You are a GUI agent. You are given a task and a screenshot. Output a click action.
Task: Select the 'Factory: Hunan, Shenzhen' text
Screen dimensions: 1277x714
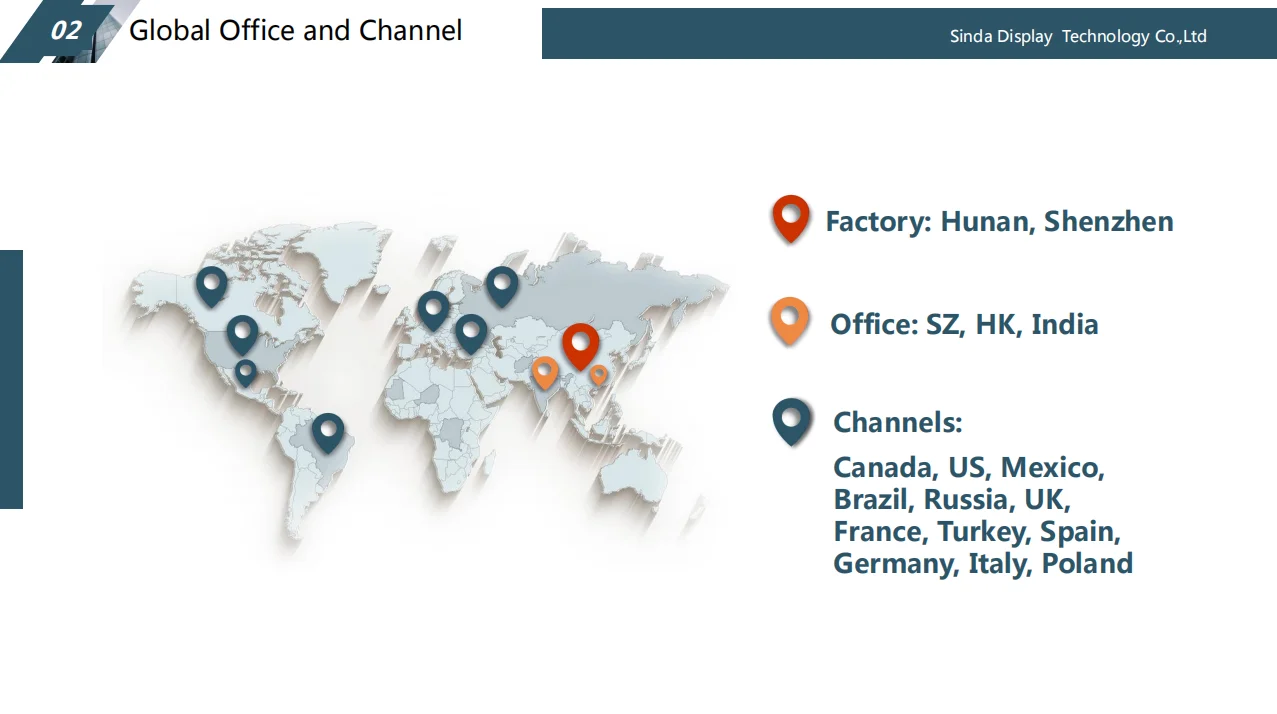(x=999, y=221)
